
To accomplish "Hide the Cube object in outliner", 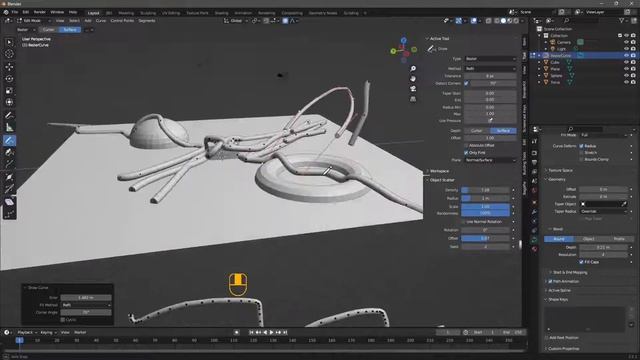I will point(627,62).
